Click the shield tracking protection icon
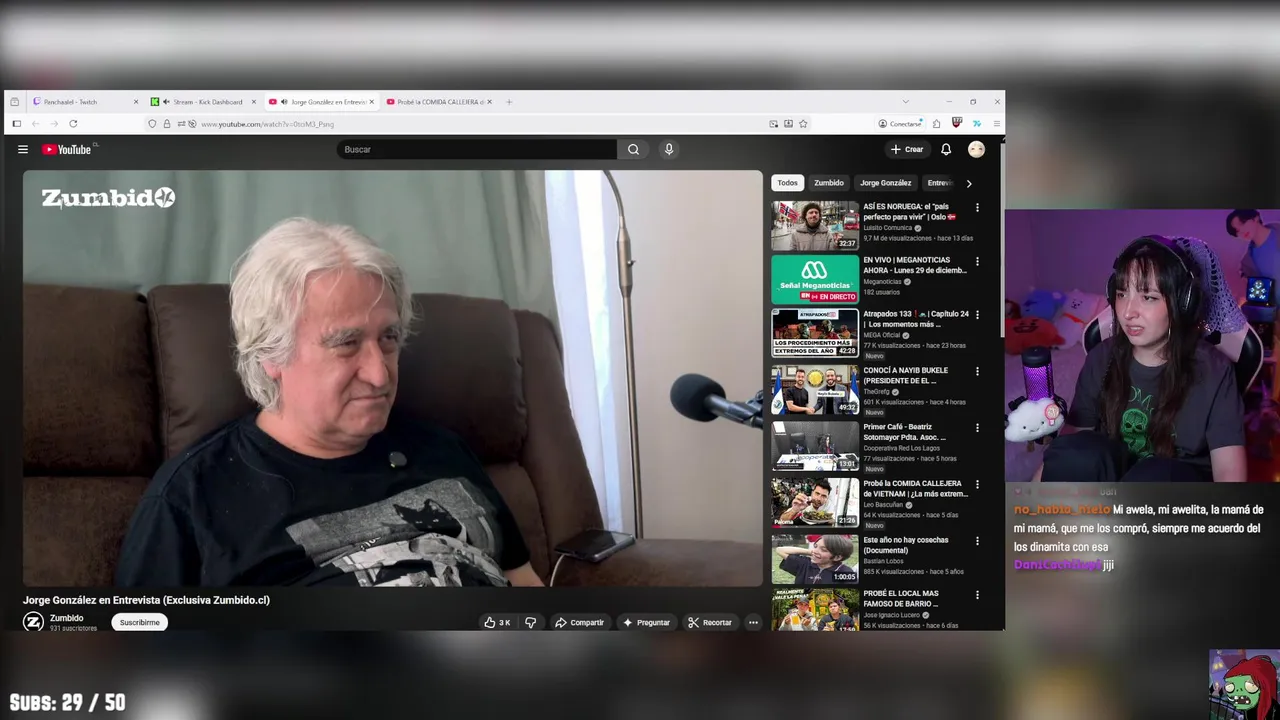This screenshot has width=1280, height=720. coord(152,124)
